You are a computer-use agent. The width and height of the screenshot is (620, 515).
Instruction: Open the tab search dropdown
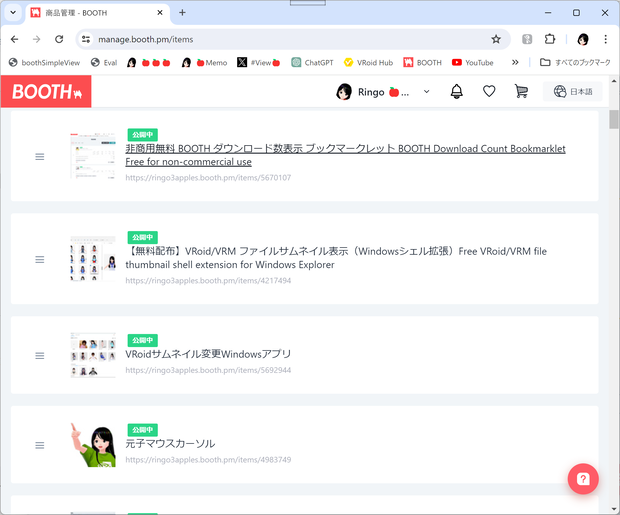(13, 13)
